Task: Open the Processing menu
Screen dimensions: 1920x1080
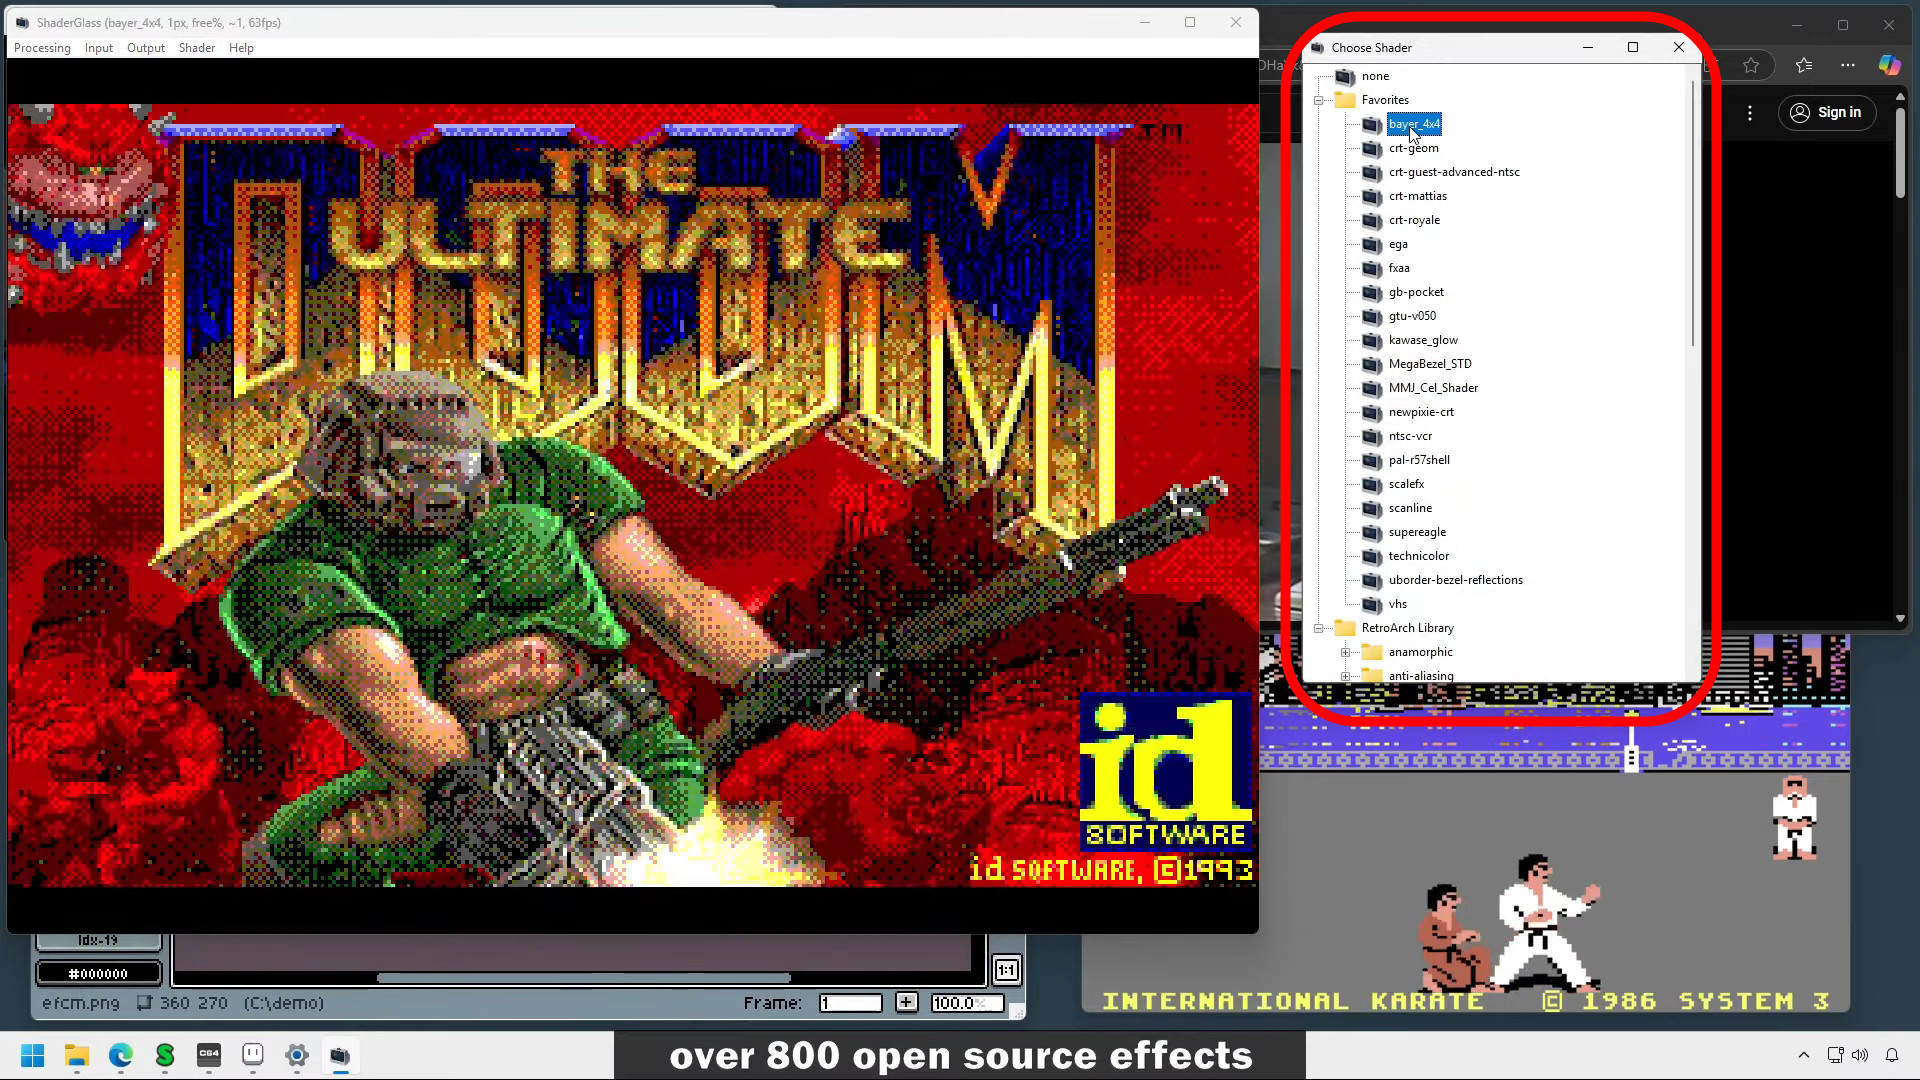Action: tap(42, 48)
